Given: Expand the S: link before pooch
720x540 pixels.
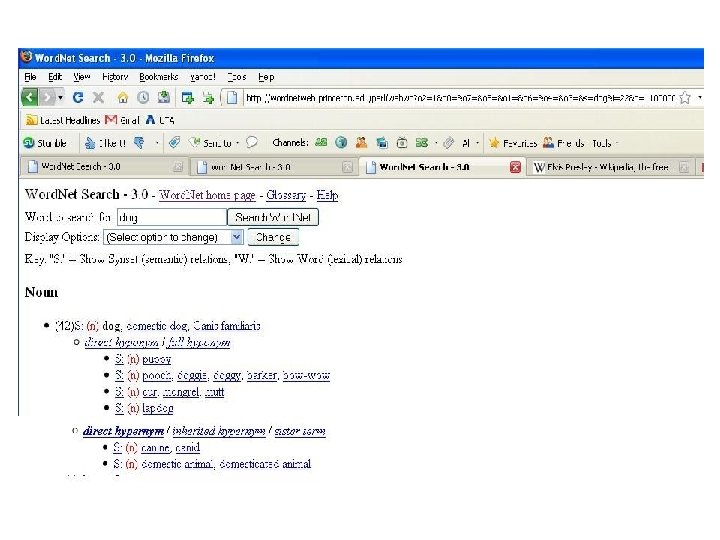Looking at the screenshot, I should 119,376.
